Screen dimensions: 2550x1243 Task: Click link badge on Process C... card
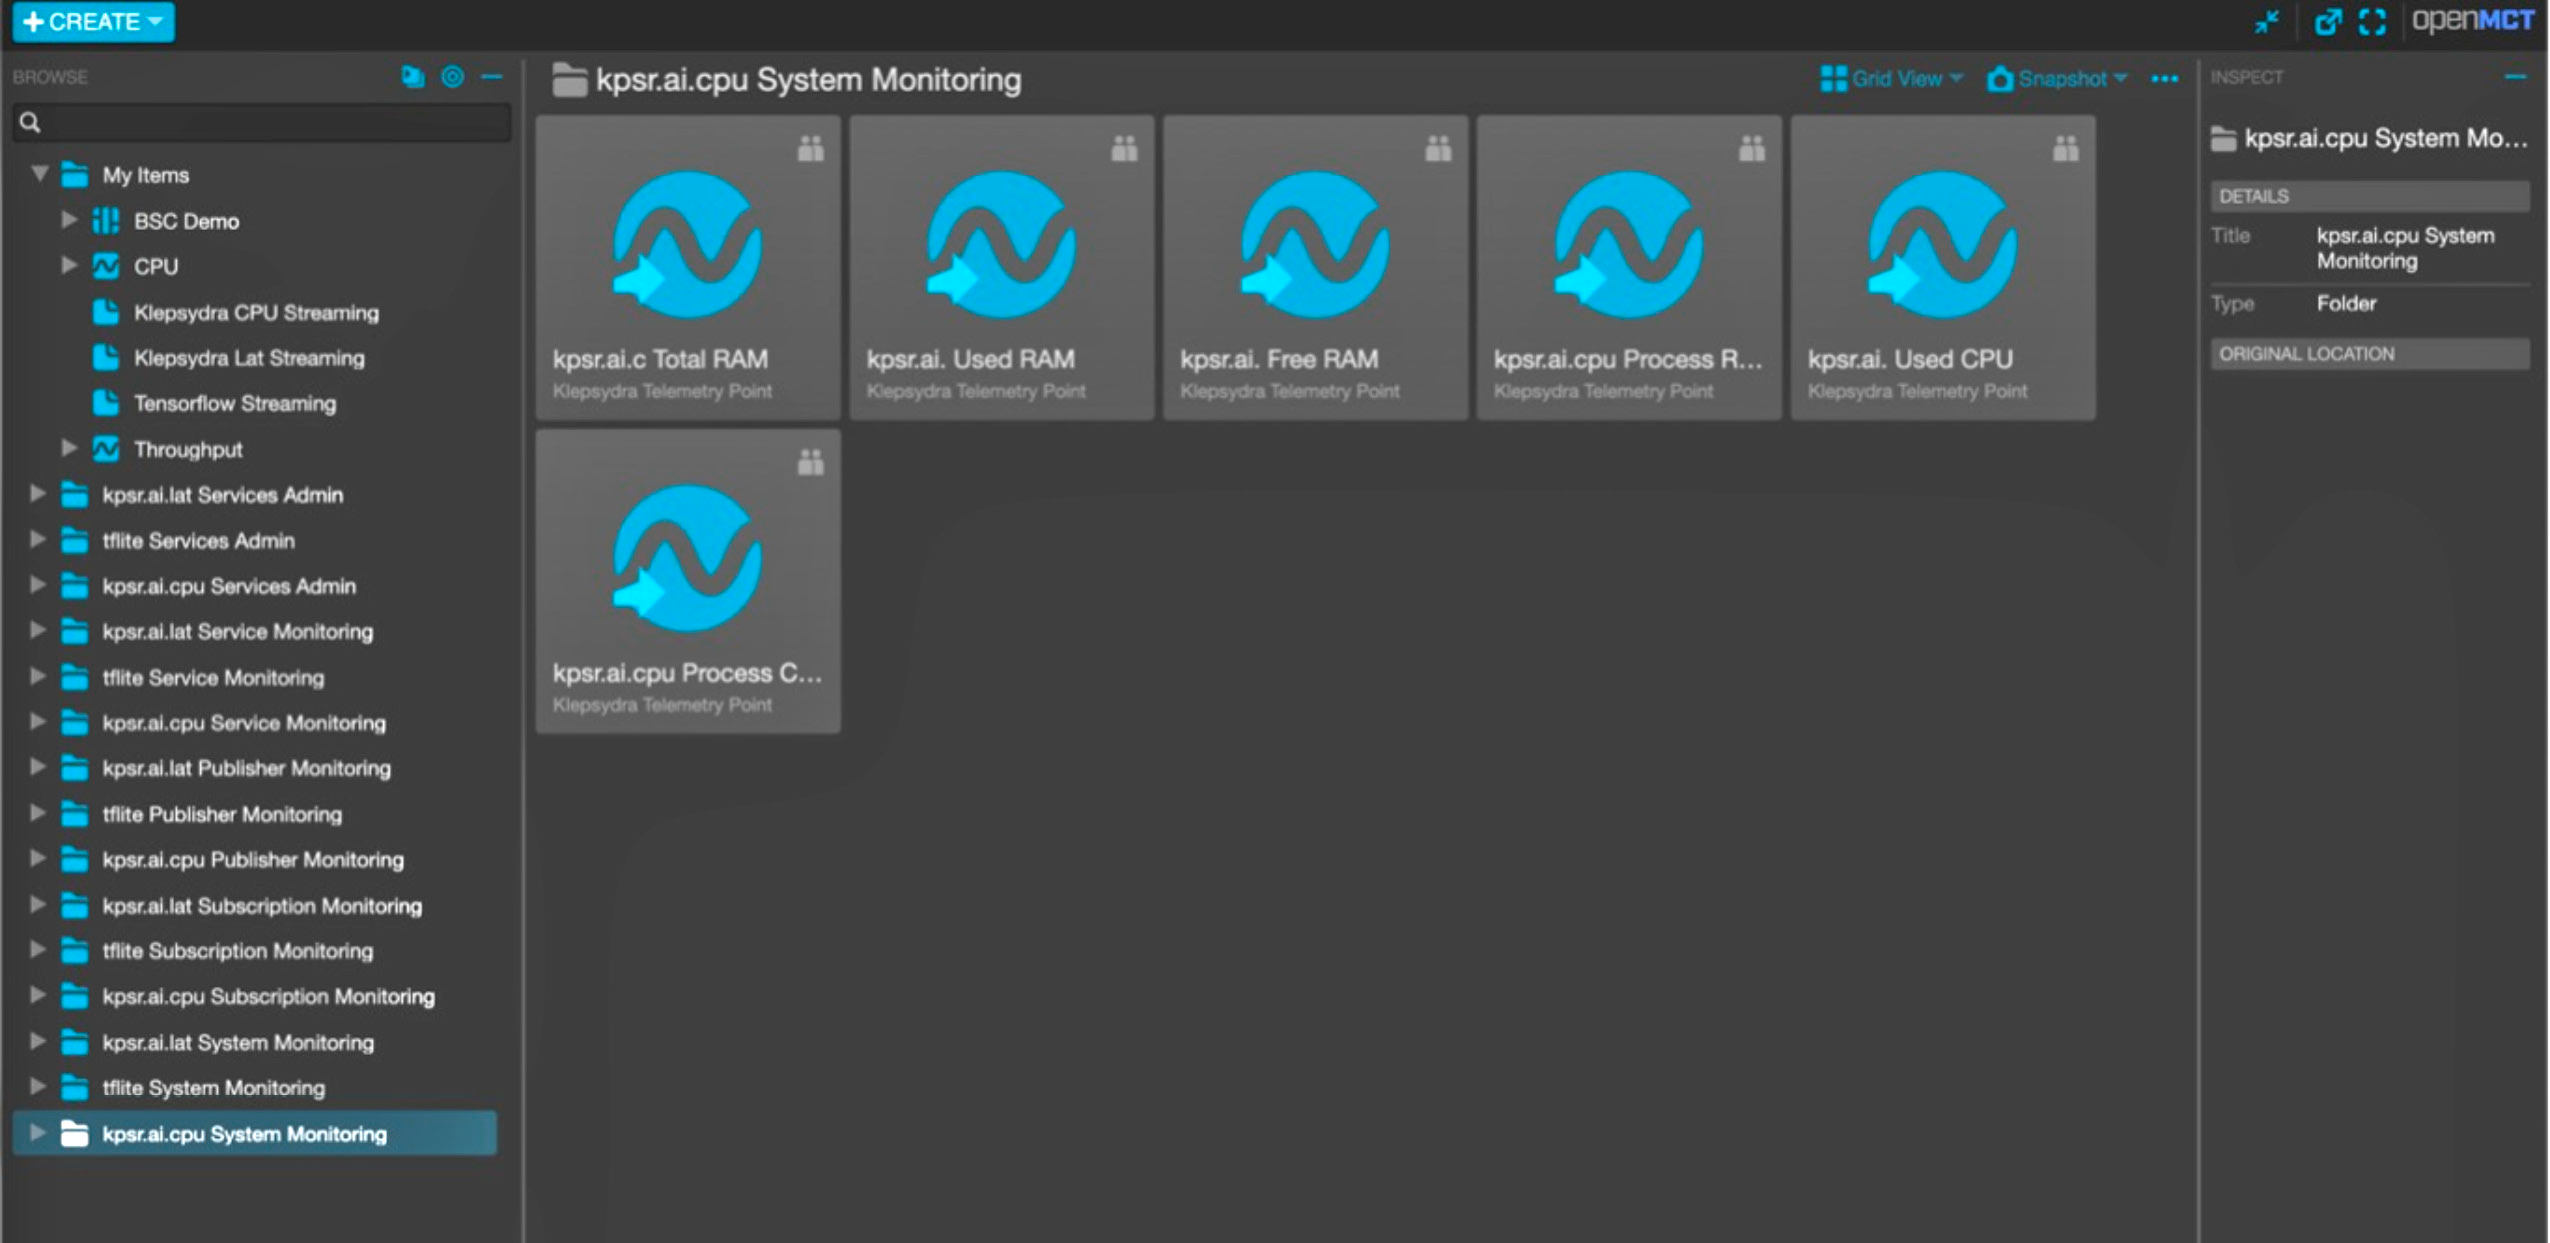811,462
